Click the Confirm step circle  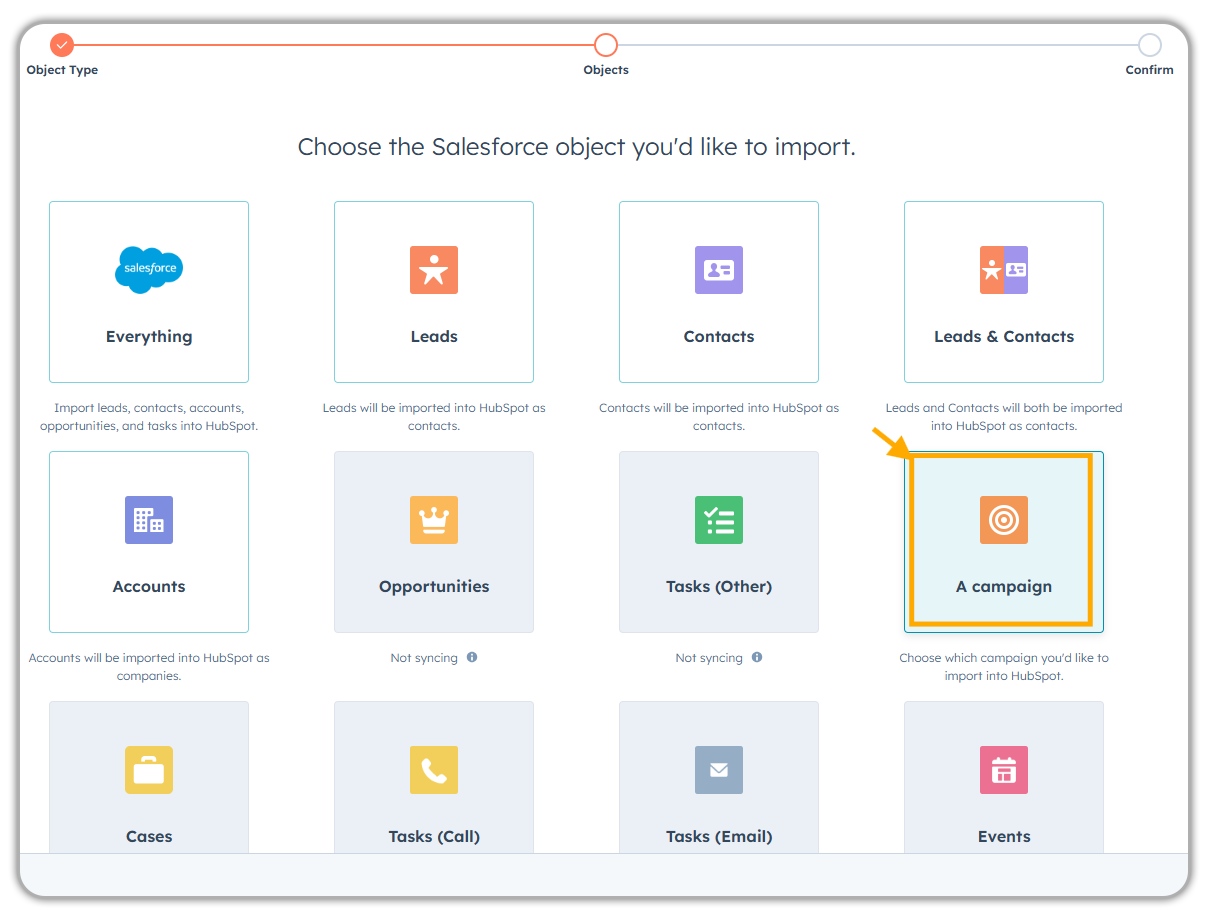click(1149, 45)
